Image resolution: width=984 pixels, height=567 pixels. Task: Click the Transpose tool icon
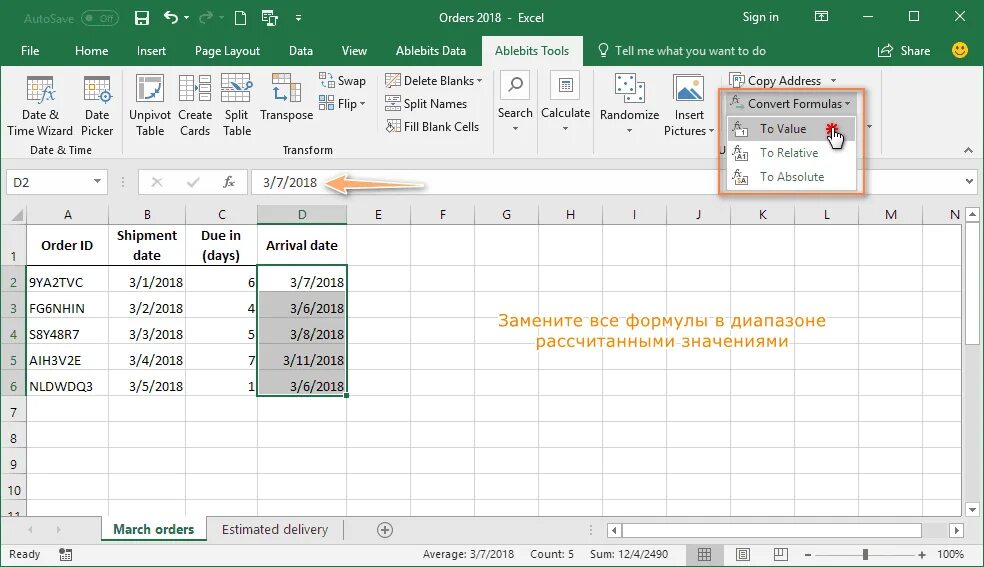pyautogui.click(x=286, y=88)
